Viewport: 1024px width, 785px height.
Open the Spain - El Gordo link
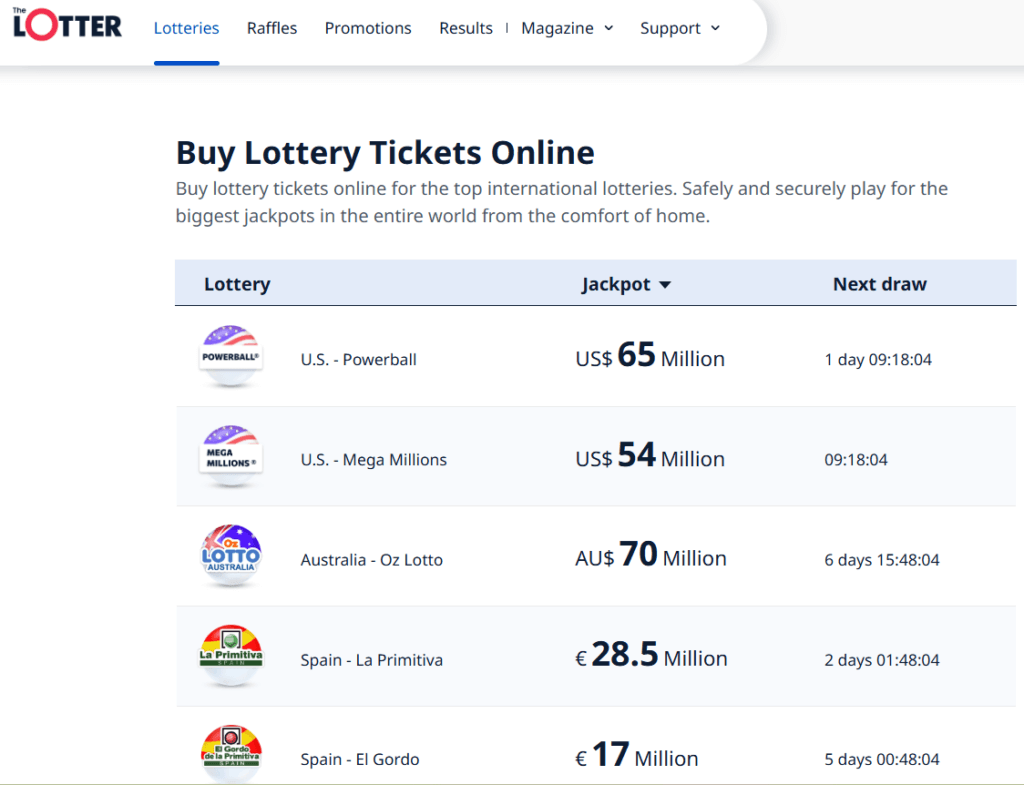pyautogui.click(x=360, y=760)
